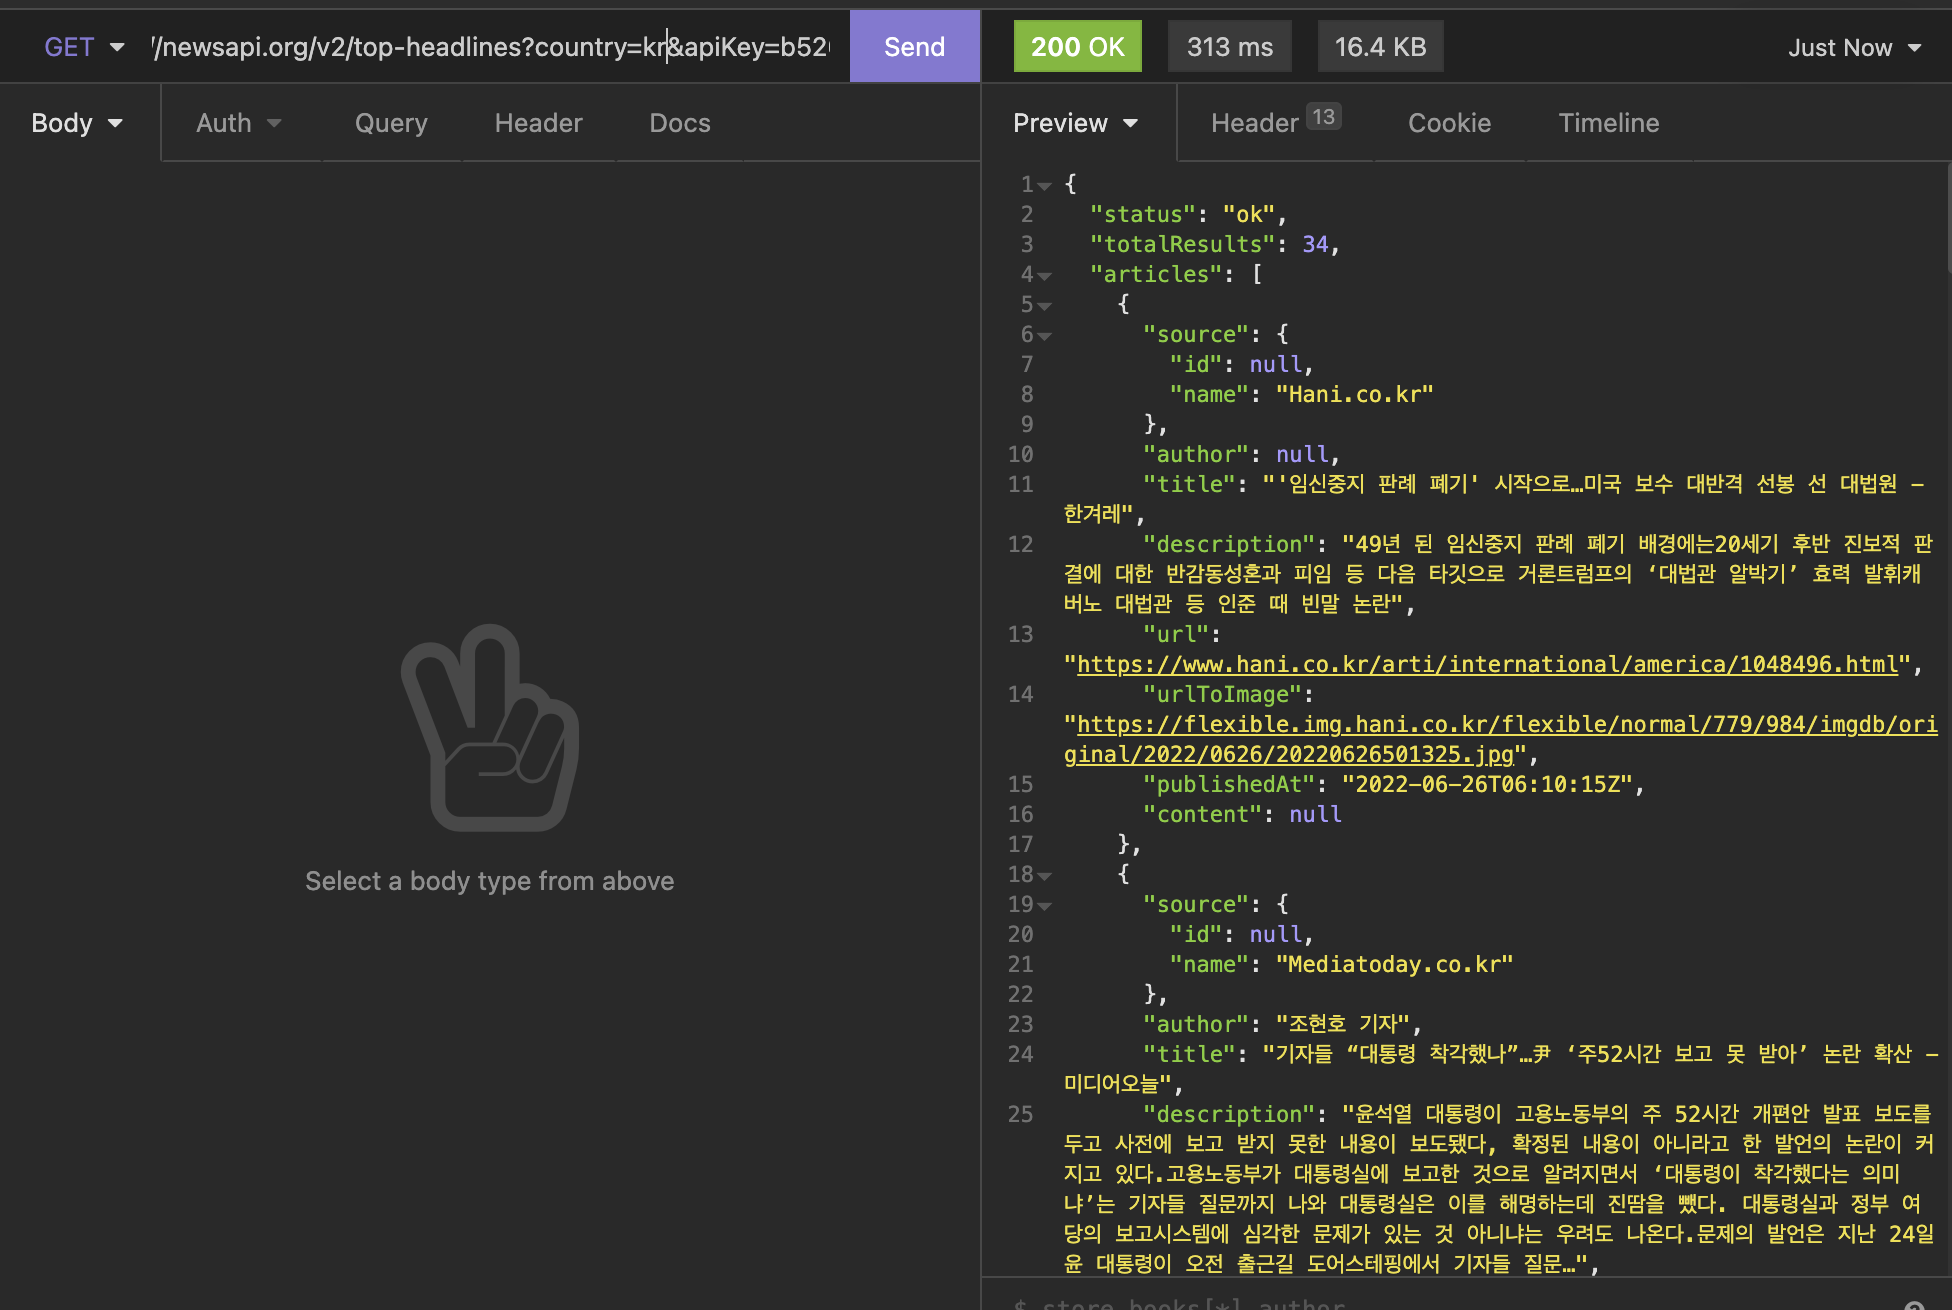Switch to the request Header tab

click(538, 123)
